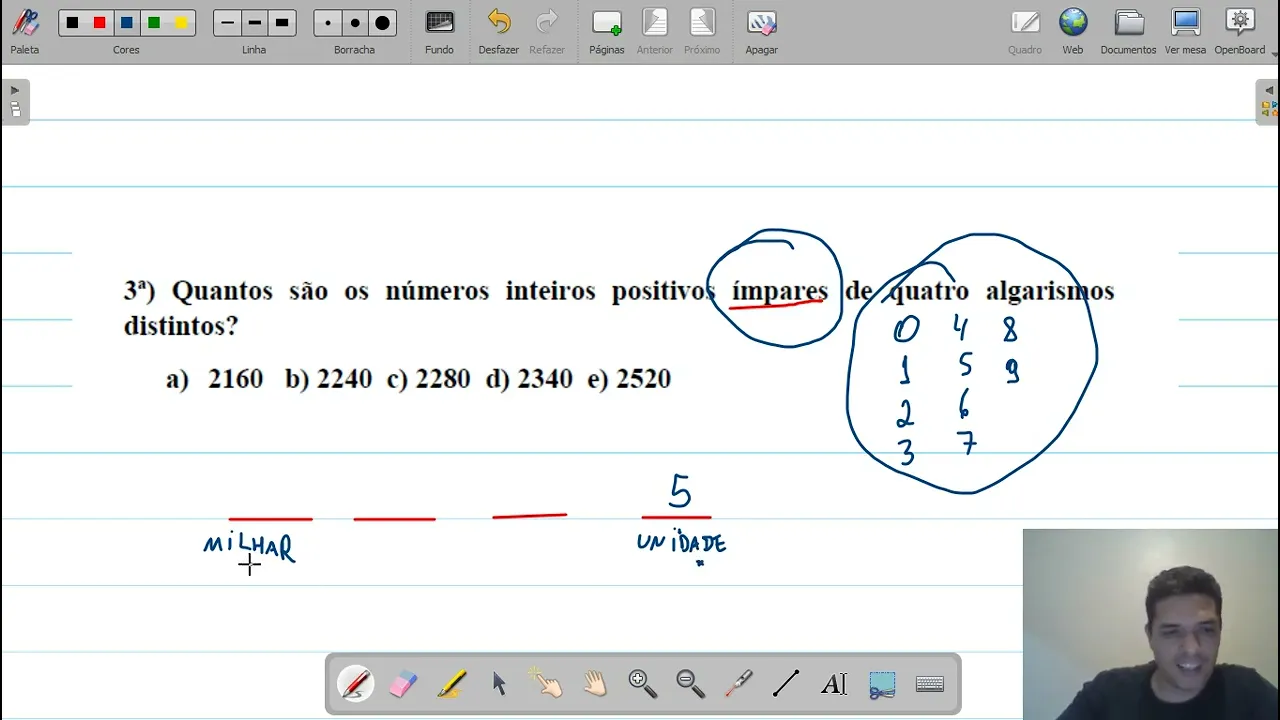Choose the arrow Selector tool
The height and width of the screenshot is (720, 1280).
(499, 684)
